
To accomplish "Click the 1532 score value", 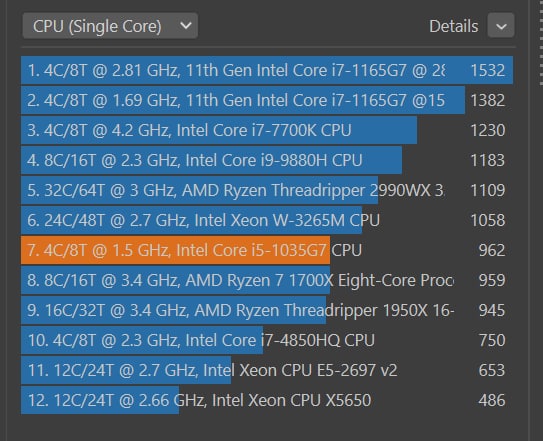I will click(488, 70).
